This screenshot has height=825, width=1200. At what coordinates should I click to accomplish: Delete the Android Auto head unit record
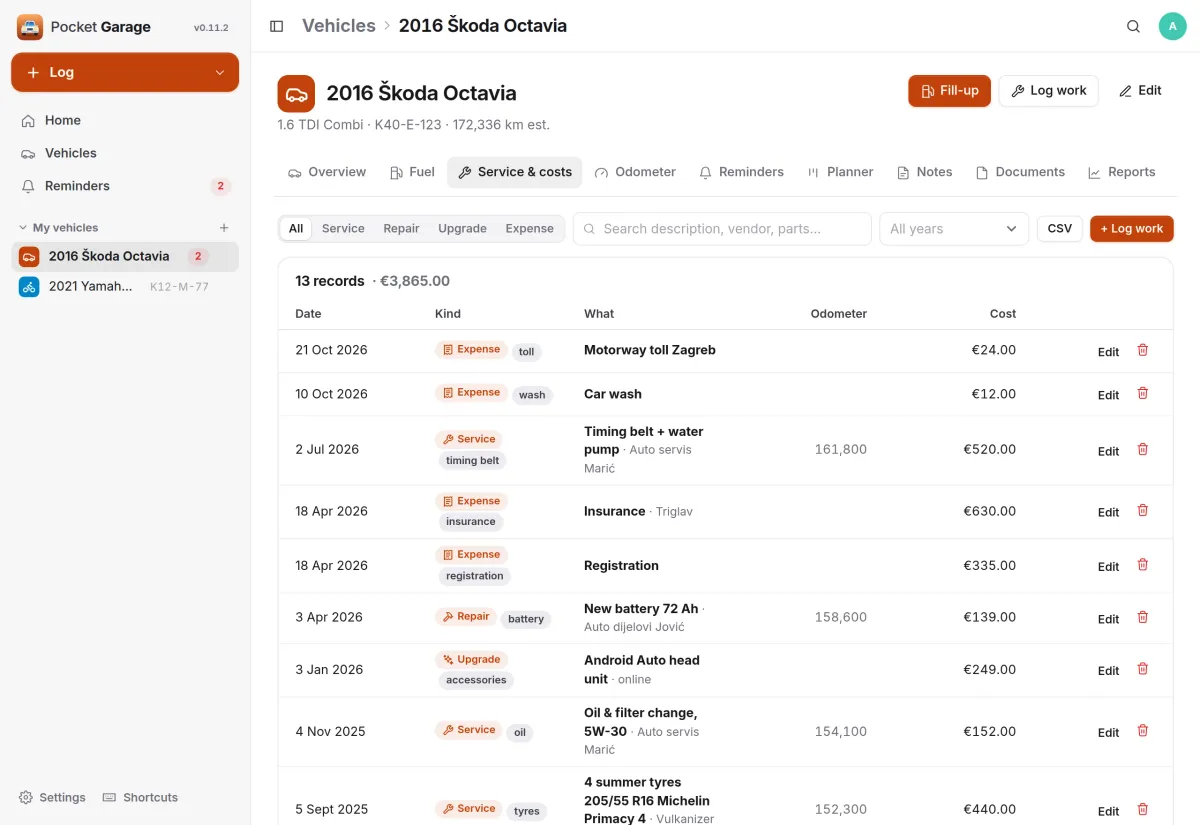[x=1143, y=669]
